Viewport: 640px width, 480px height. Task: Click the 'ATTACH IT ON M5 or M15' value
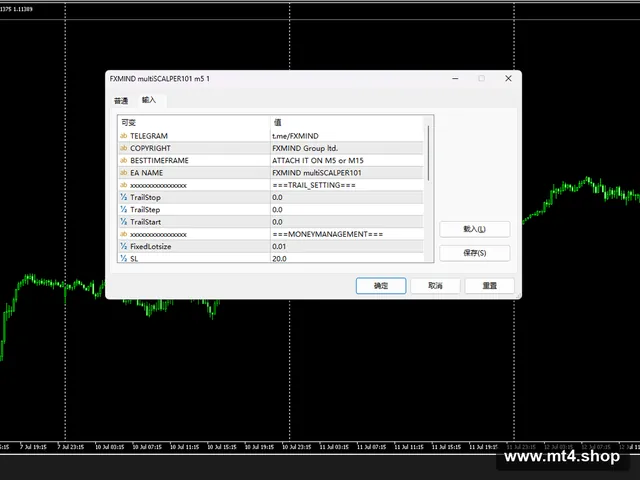point(318,160)
